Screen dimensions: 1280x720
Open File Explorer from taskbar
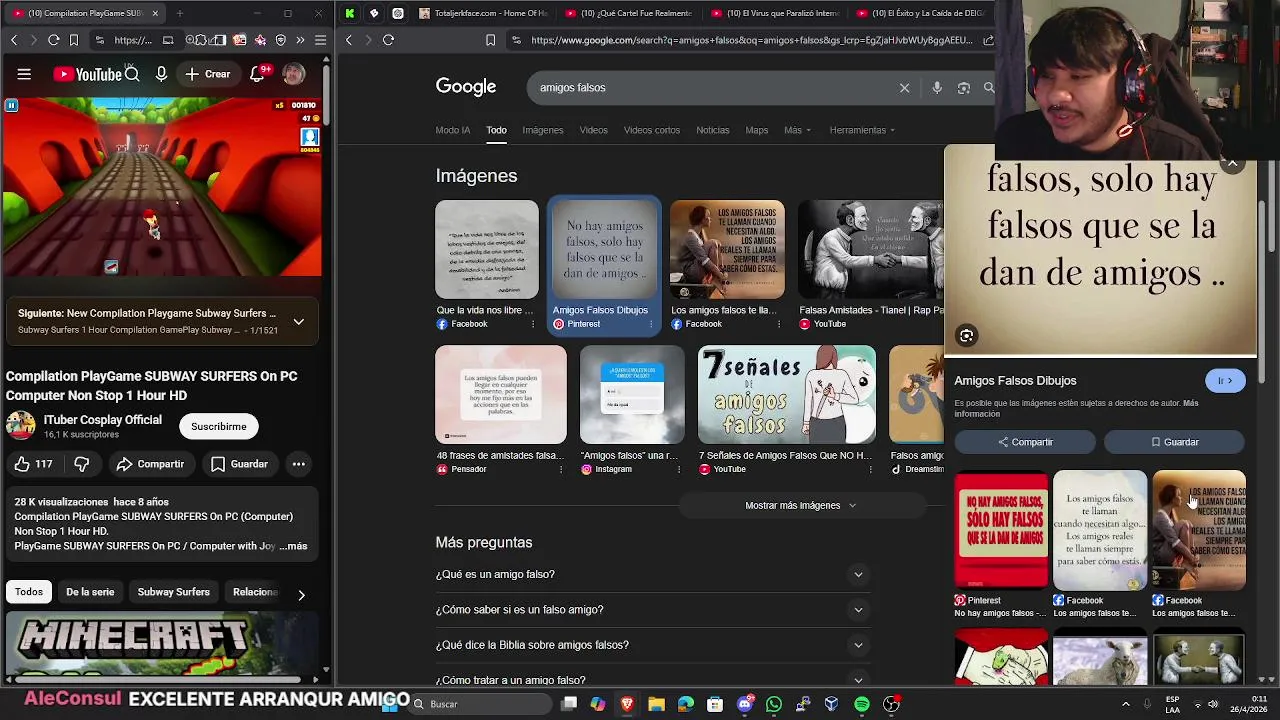tap(656, 704)
